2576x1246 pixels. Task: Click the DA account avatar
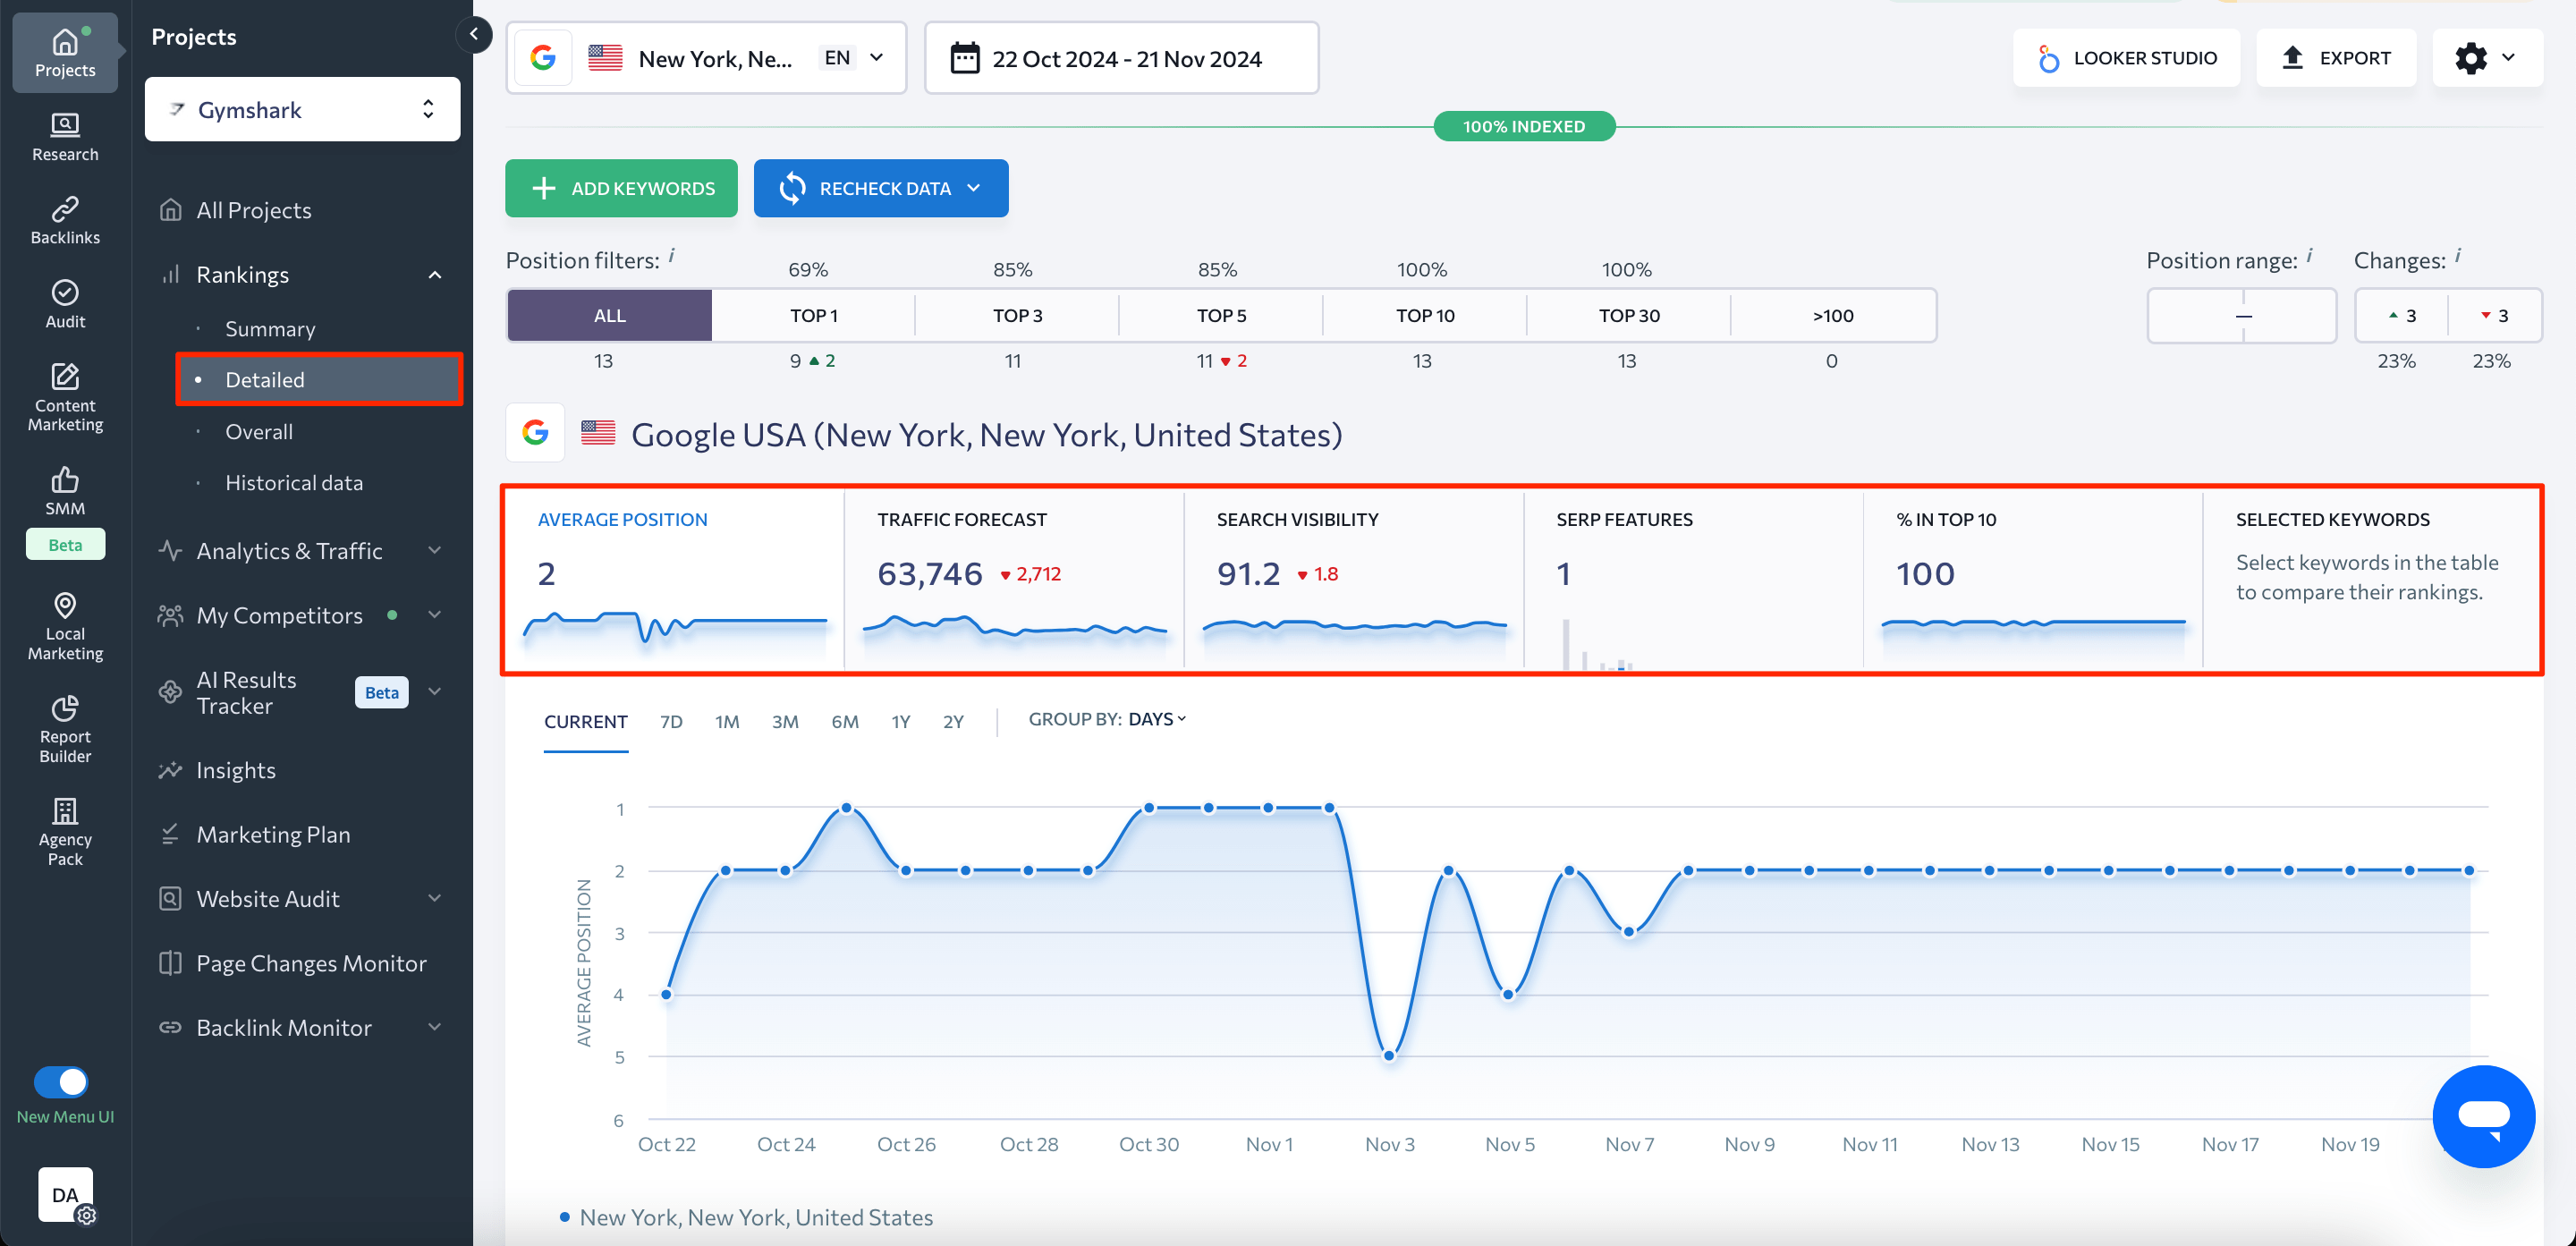click(65, 1194)
